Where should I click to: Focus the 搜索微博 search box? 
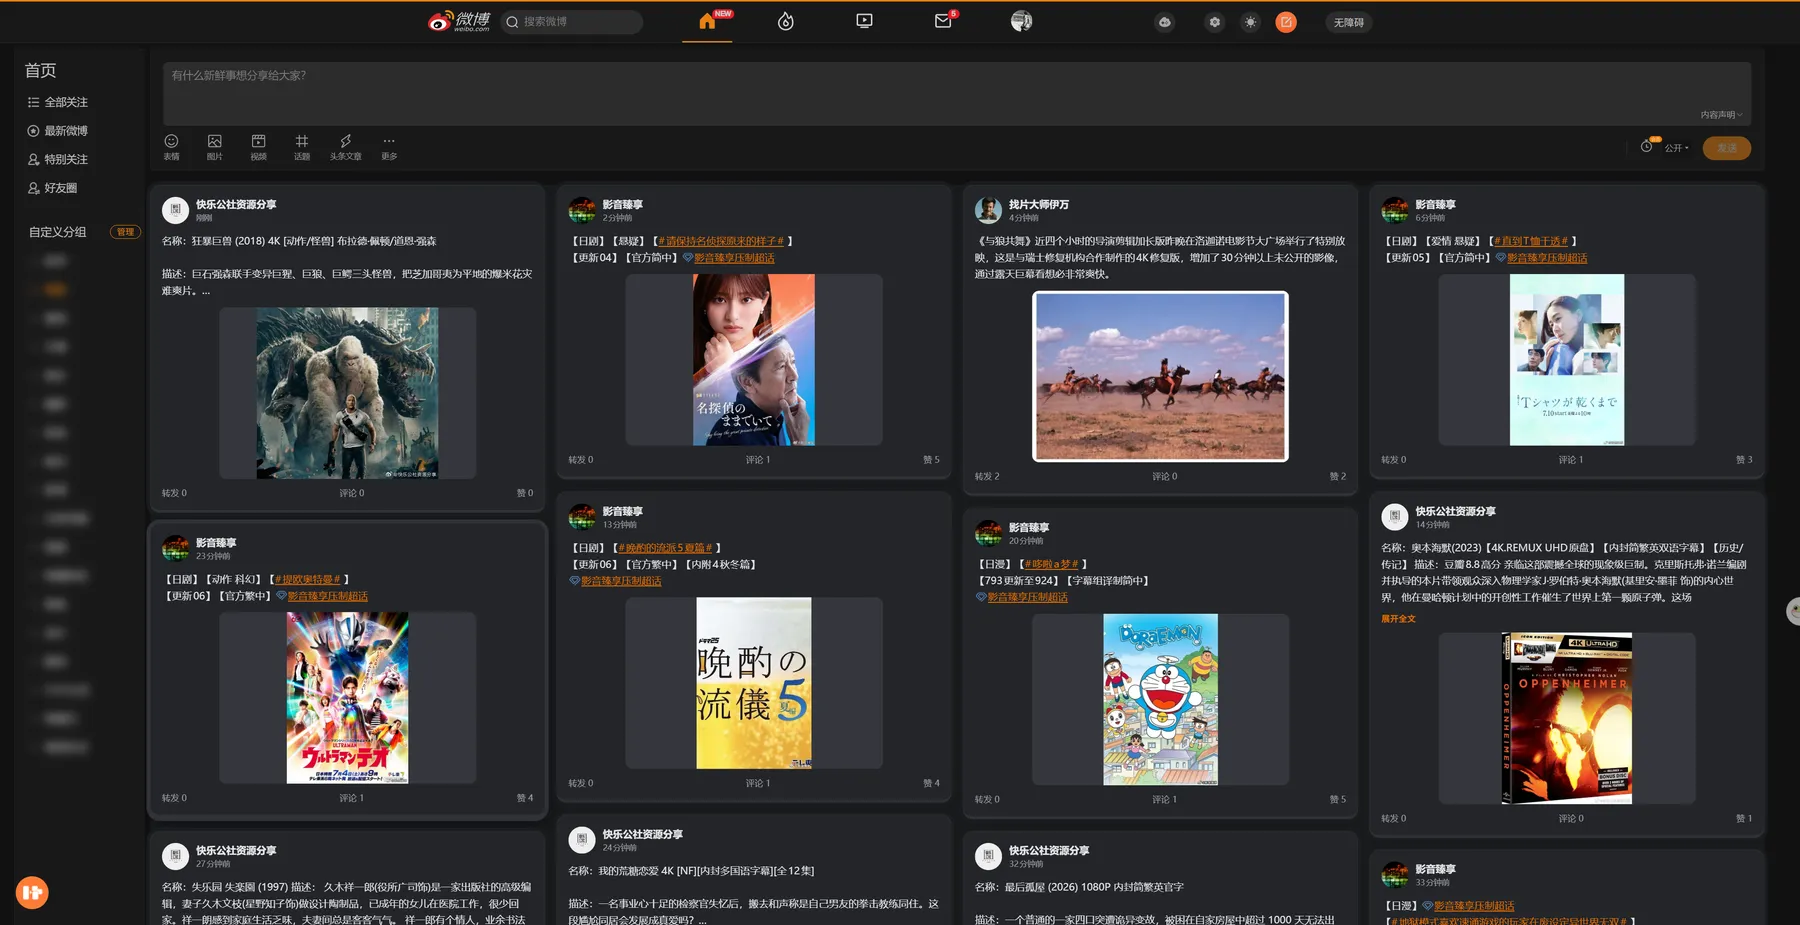coord(572,22)
